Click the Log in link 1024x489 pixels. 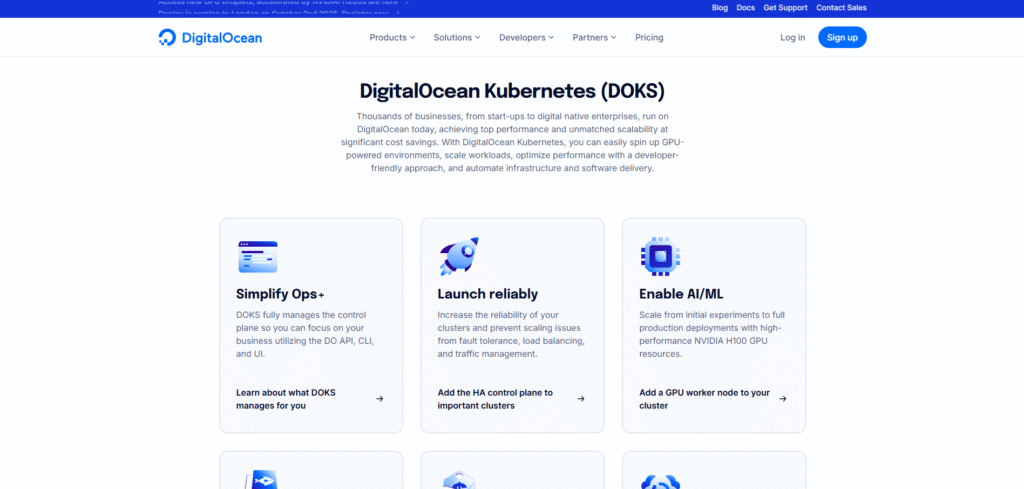click(x=792, y=38)
